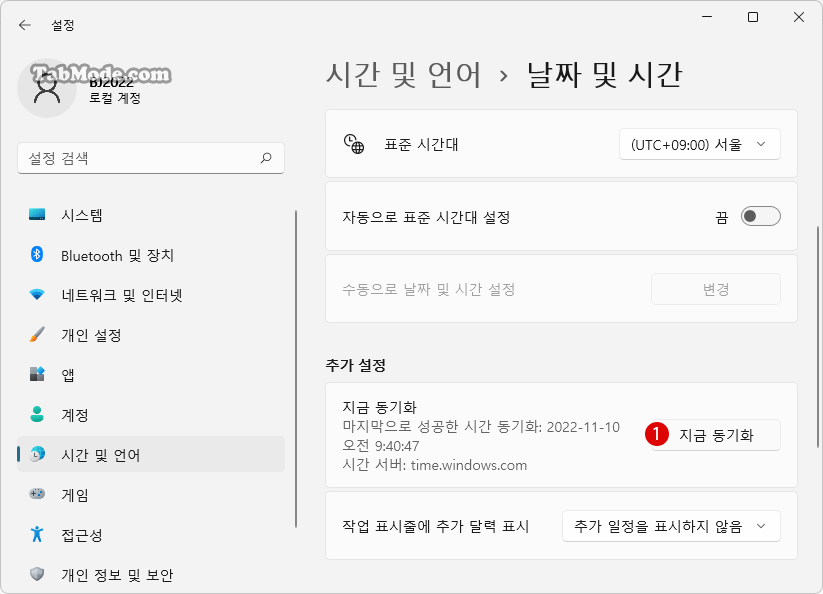This screenshot has height=594, width=823.
Task: Click the Bluetooth icon in sidebar
Action: point(37,254)
